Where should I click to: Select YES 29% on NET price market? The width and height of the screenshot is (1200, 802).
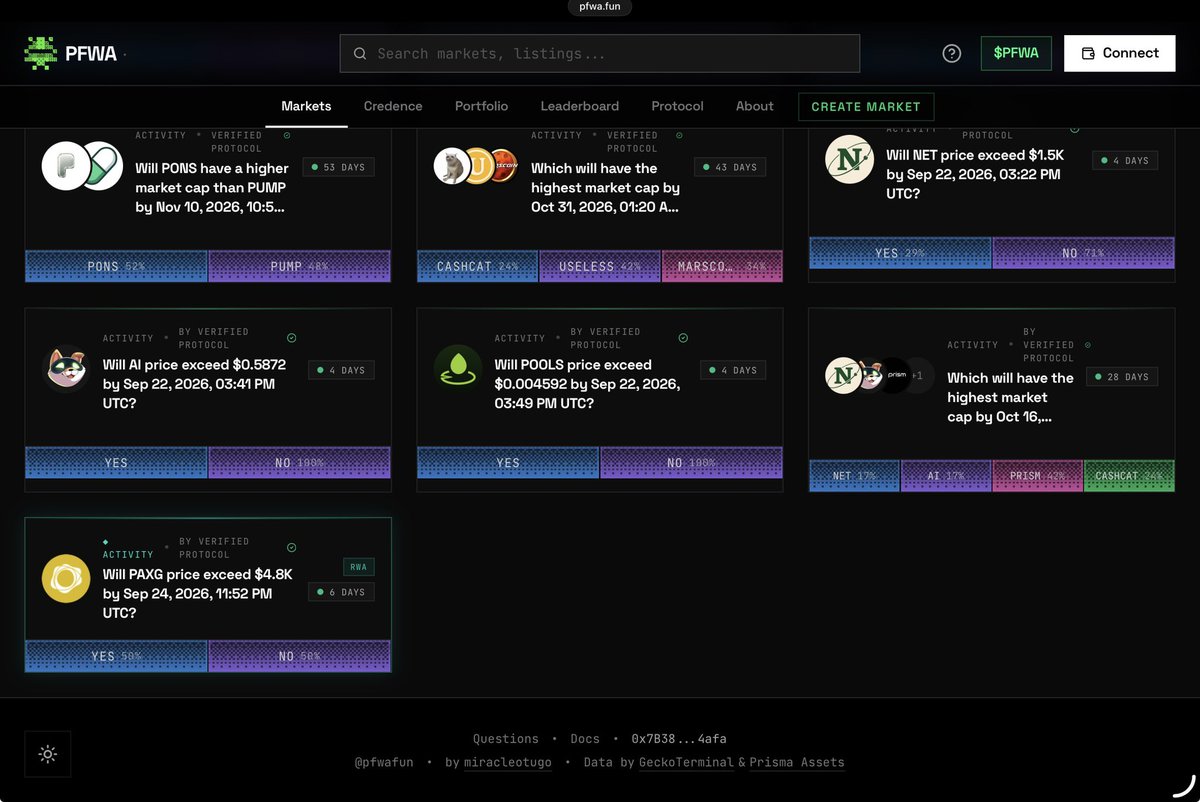pyautogui.click(x=900, y=253)
